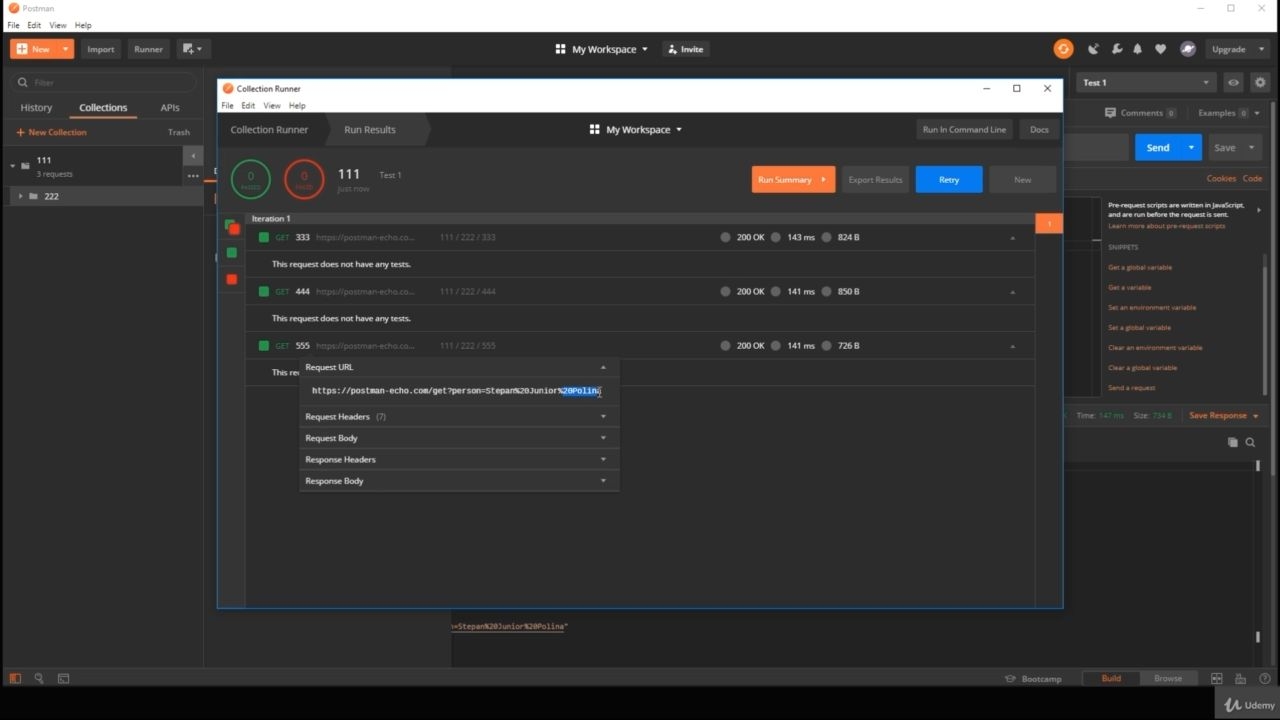This screenshot has width=1280, height=720.
Task: Click the two-pane layout icon at bottom right
Action: click(1217, 678)
